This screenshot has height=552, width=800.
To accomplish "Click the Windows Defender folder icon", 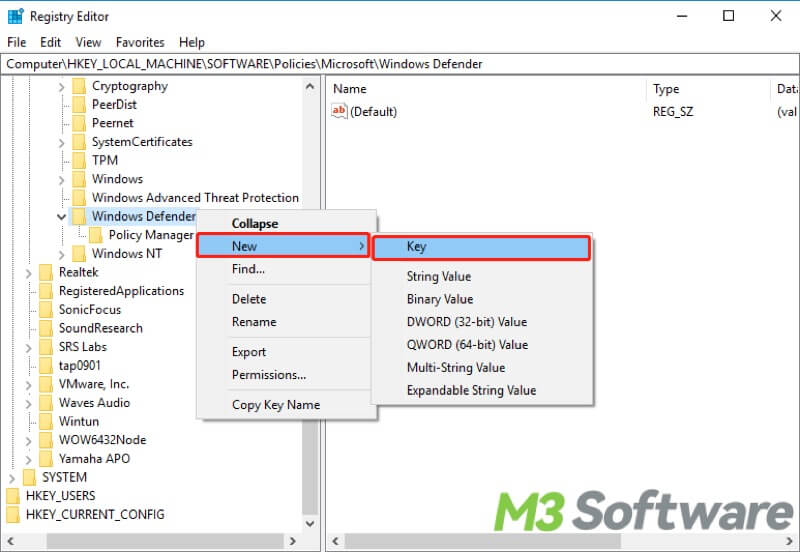I will [x=79, y=216].
